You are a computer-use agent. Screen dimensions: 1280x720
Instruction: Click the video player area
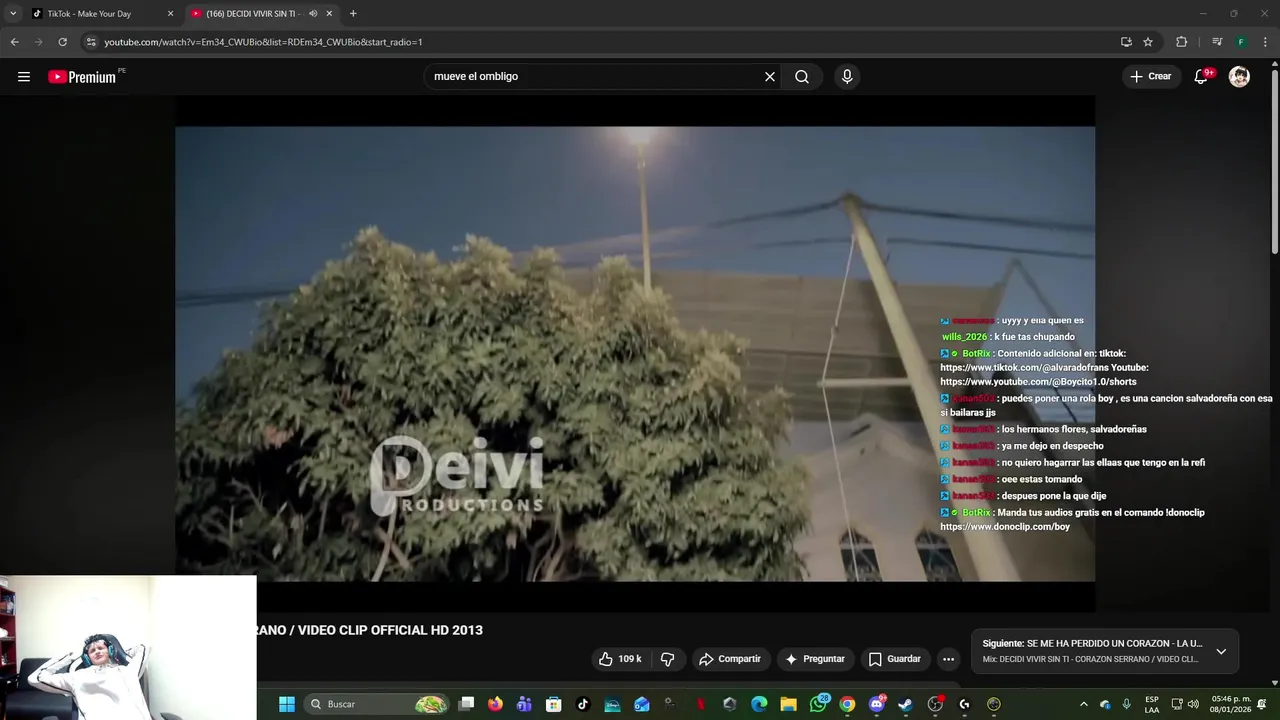click(635, 353)
